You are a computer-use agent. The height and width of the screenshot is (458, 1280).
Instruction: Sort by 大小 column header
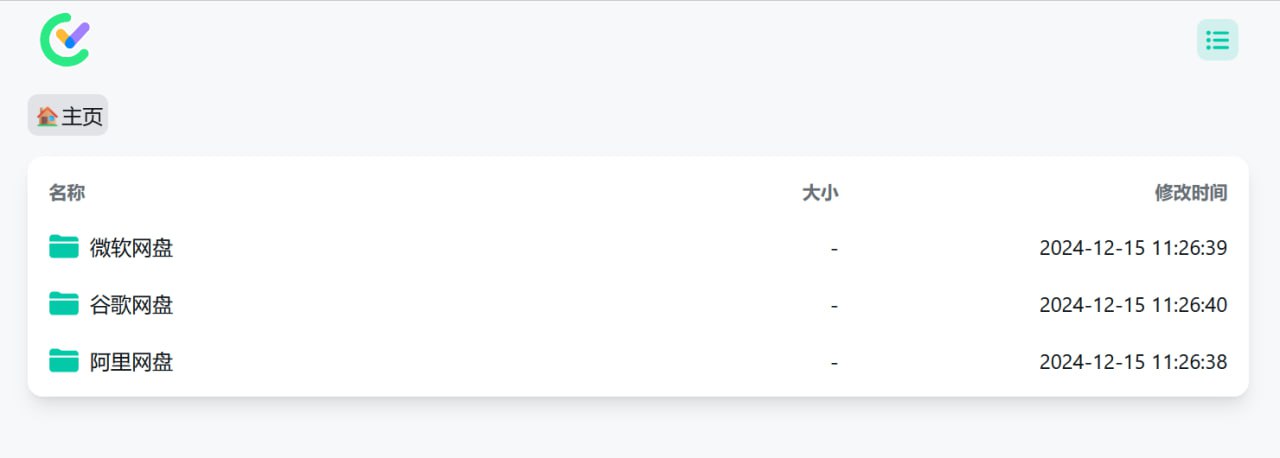tap(820, 193)
